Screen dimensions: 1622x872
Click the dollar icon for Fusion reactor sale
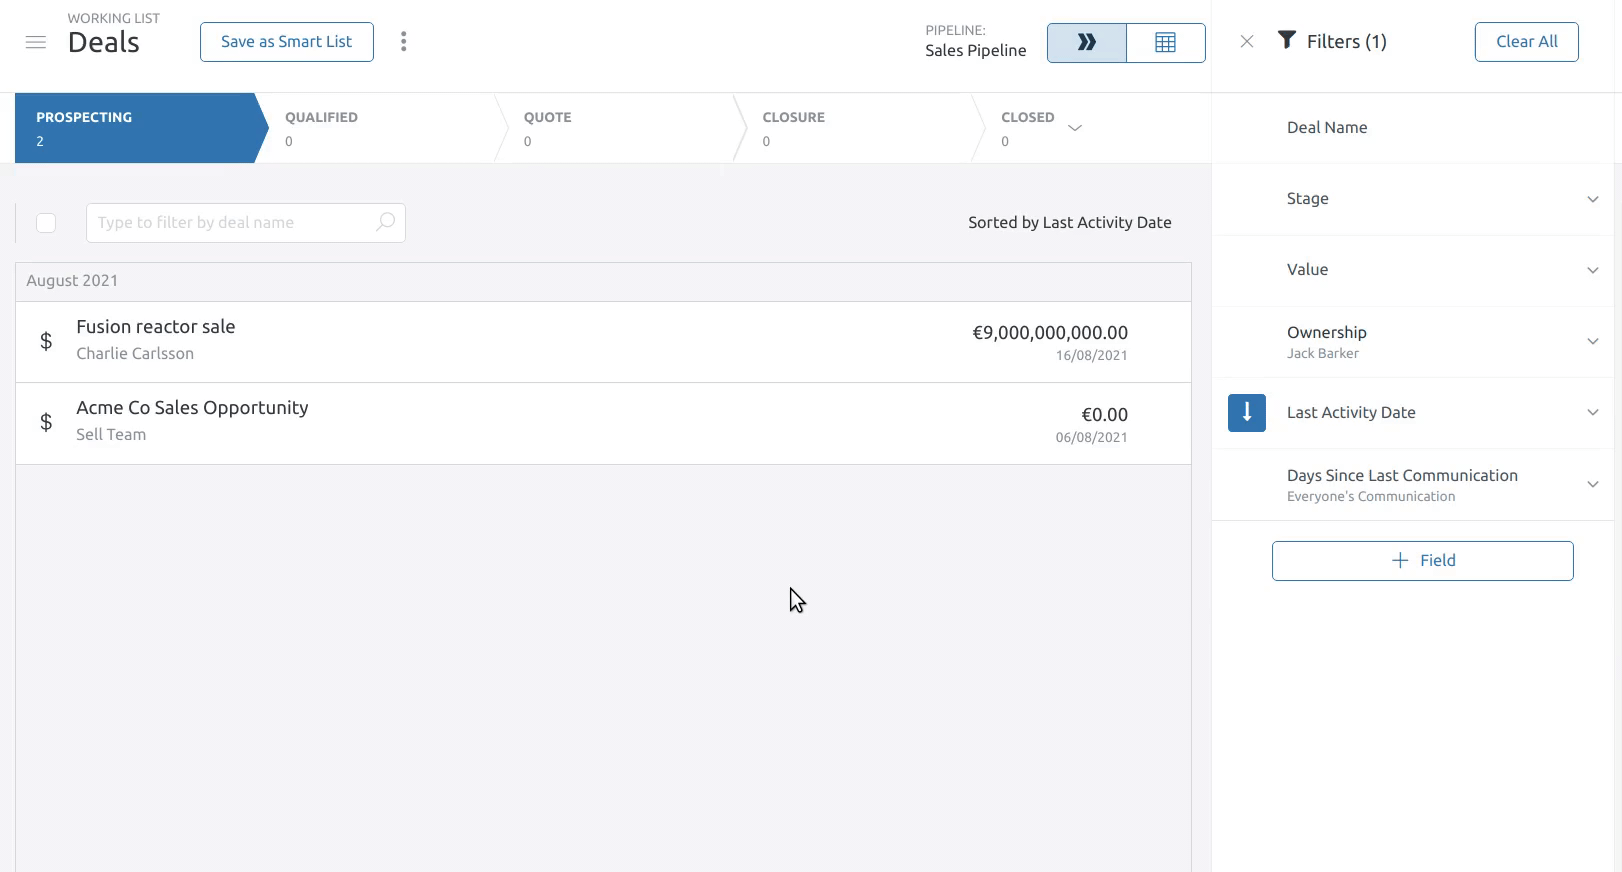(x=46, y=341)
